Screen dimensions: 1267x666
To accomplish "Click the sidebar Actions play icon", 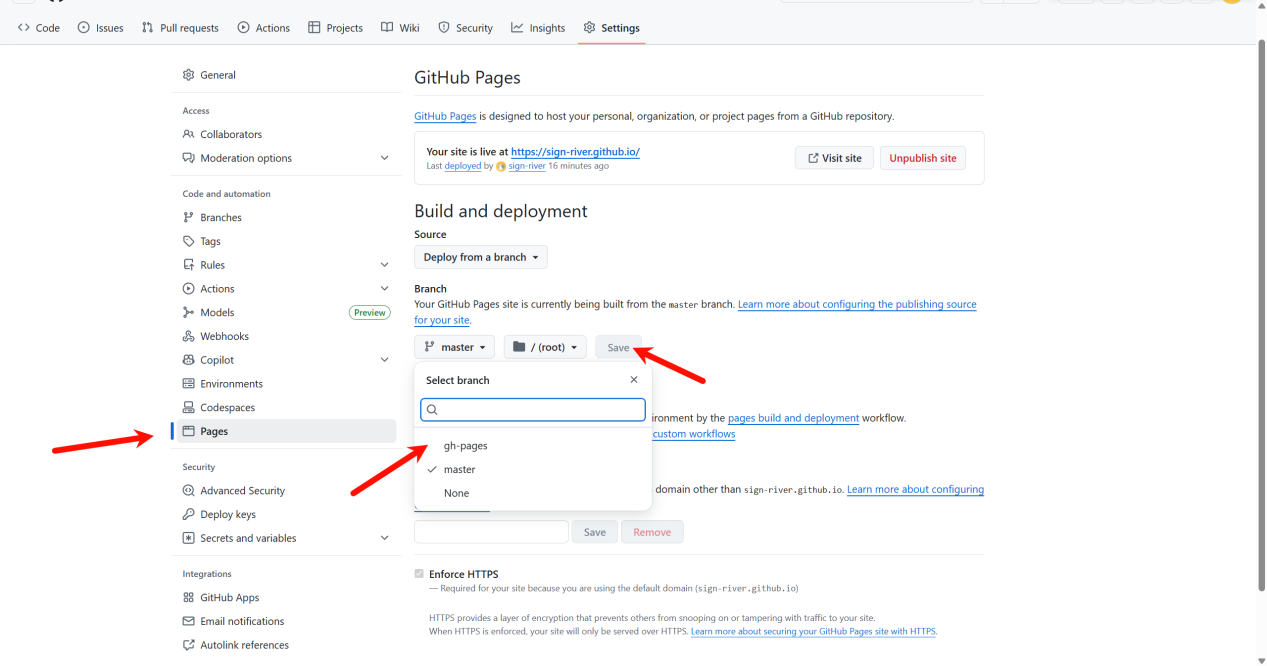I will [x=189, y=289].
